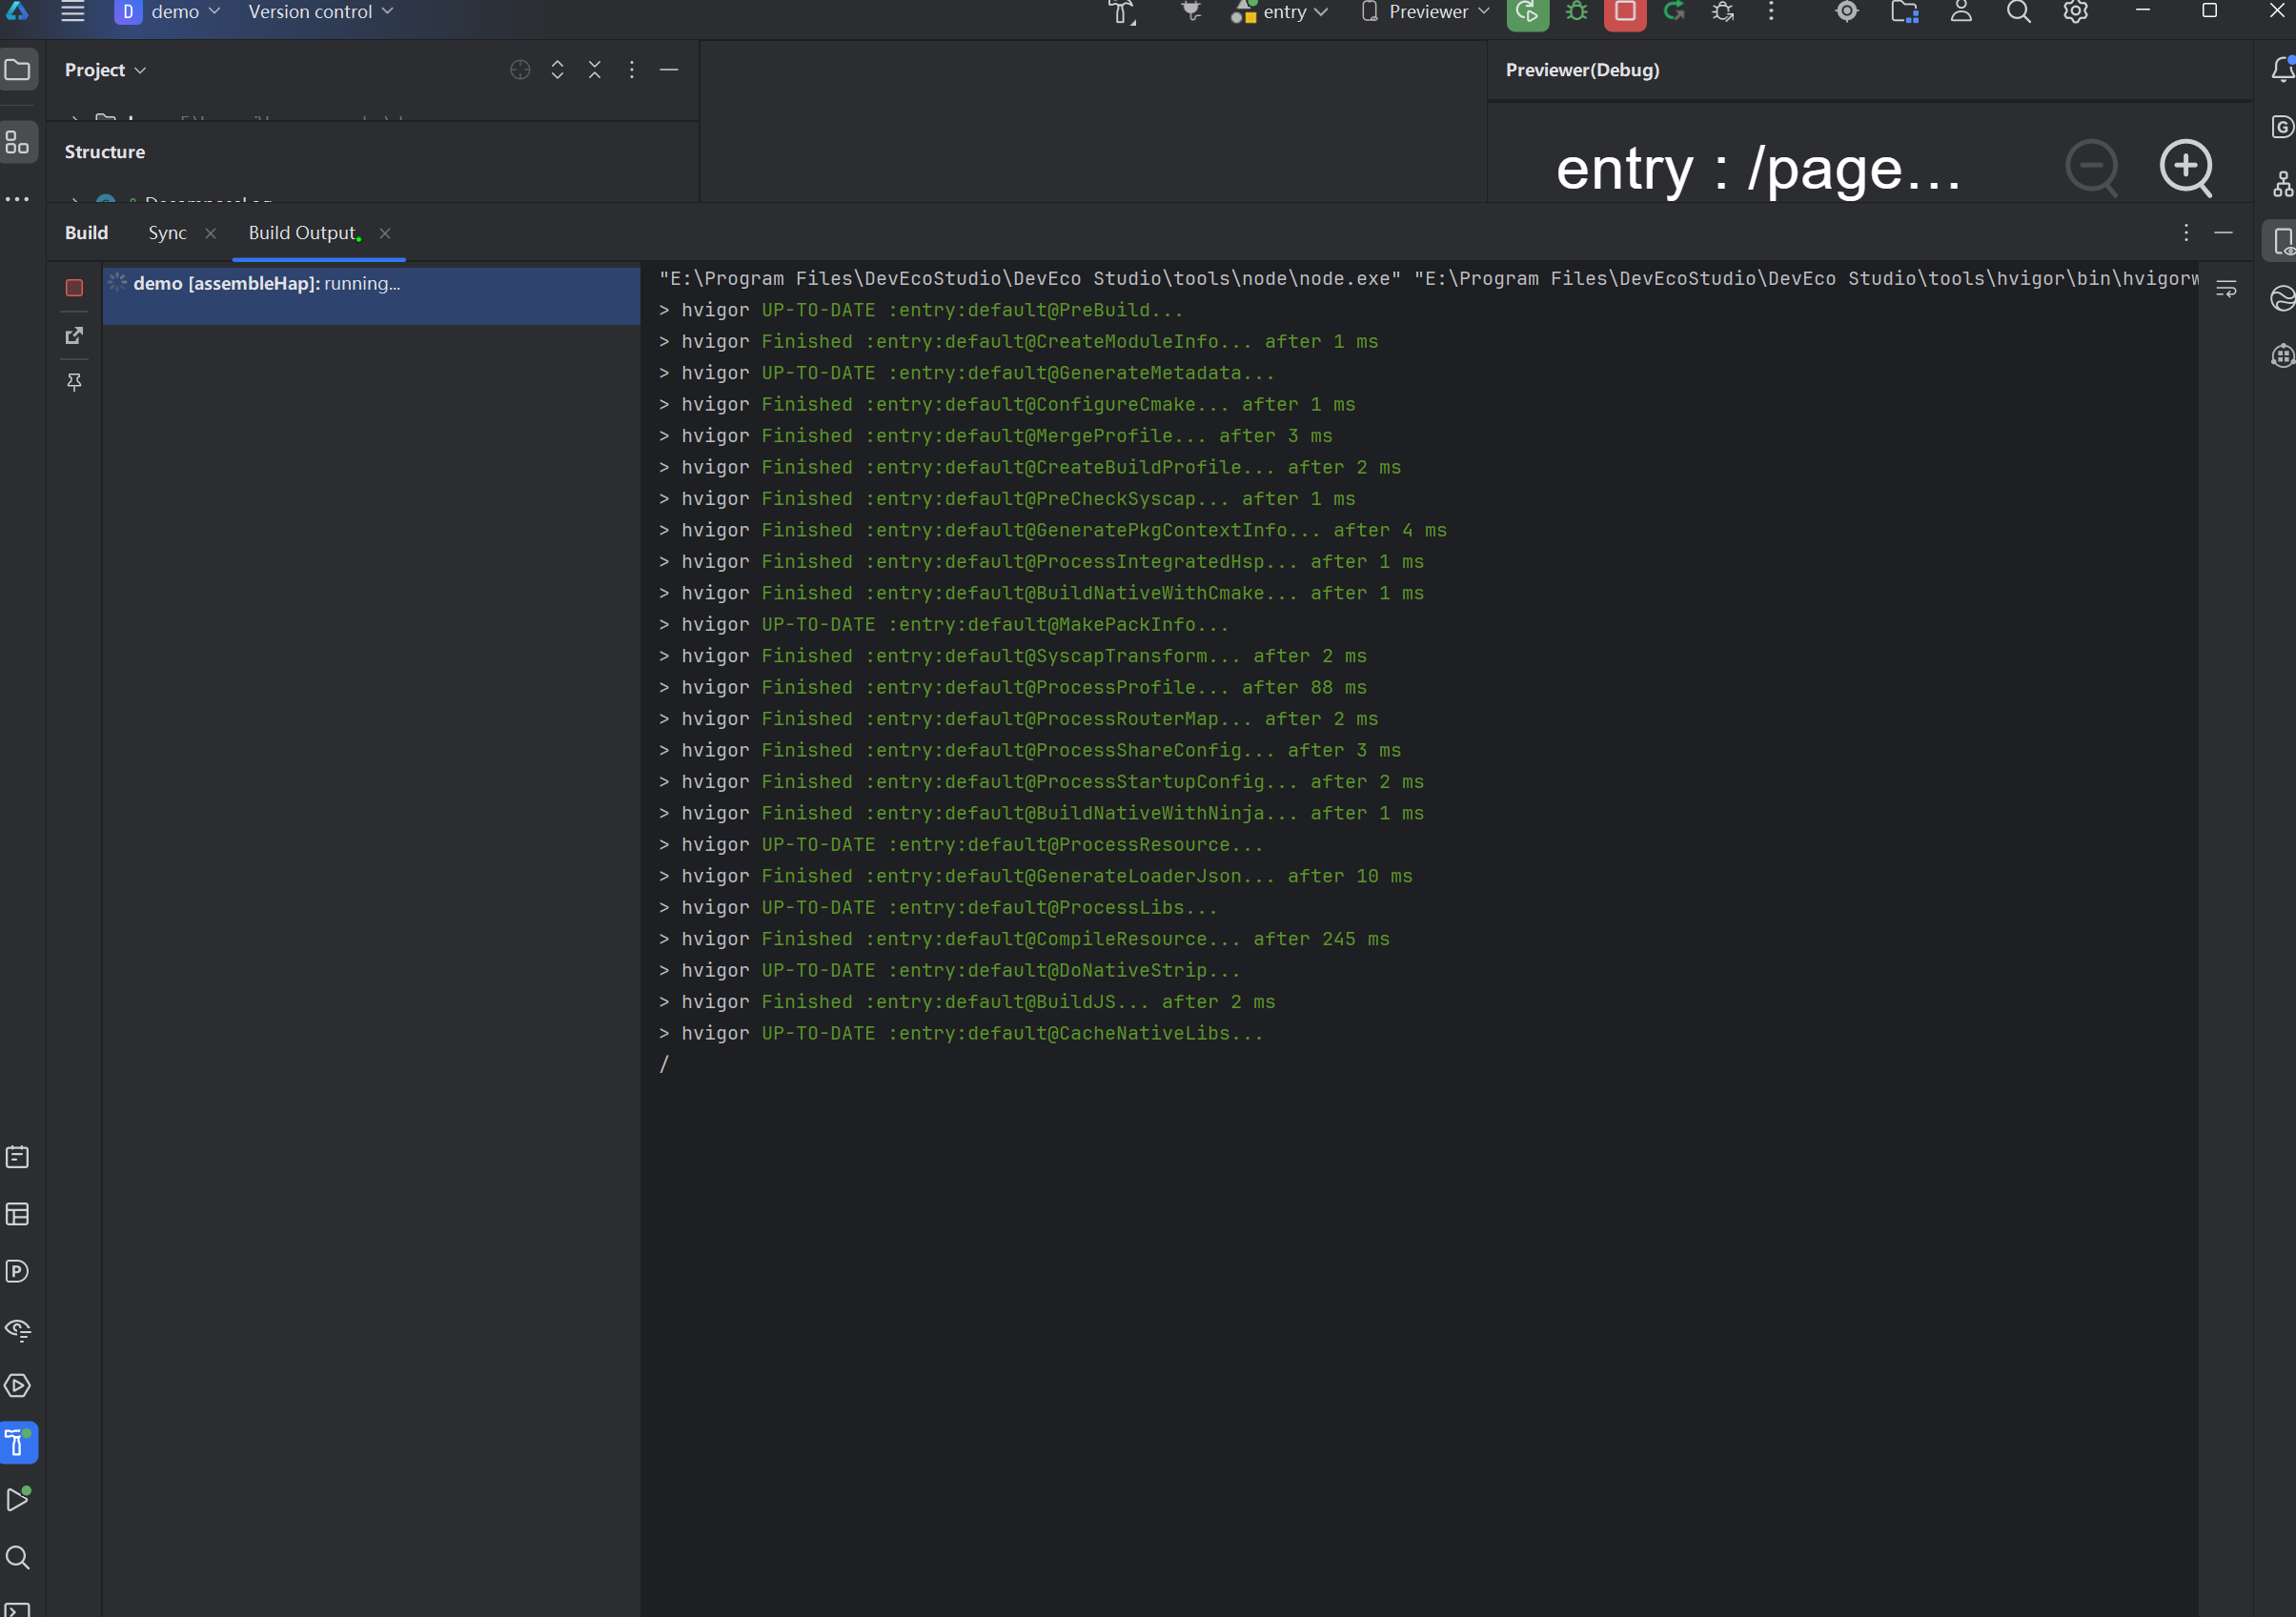
Task: Click the Log tool window icon in left sidebar
Action: click(18, 1157)
